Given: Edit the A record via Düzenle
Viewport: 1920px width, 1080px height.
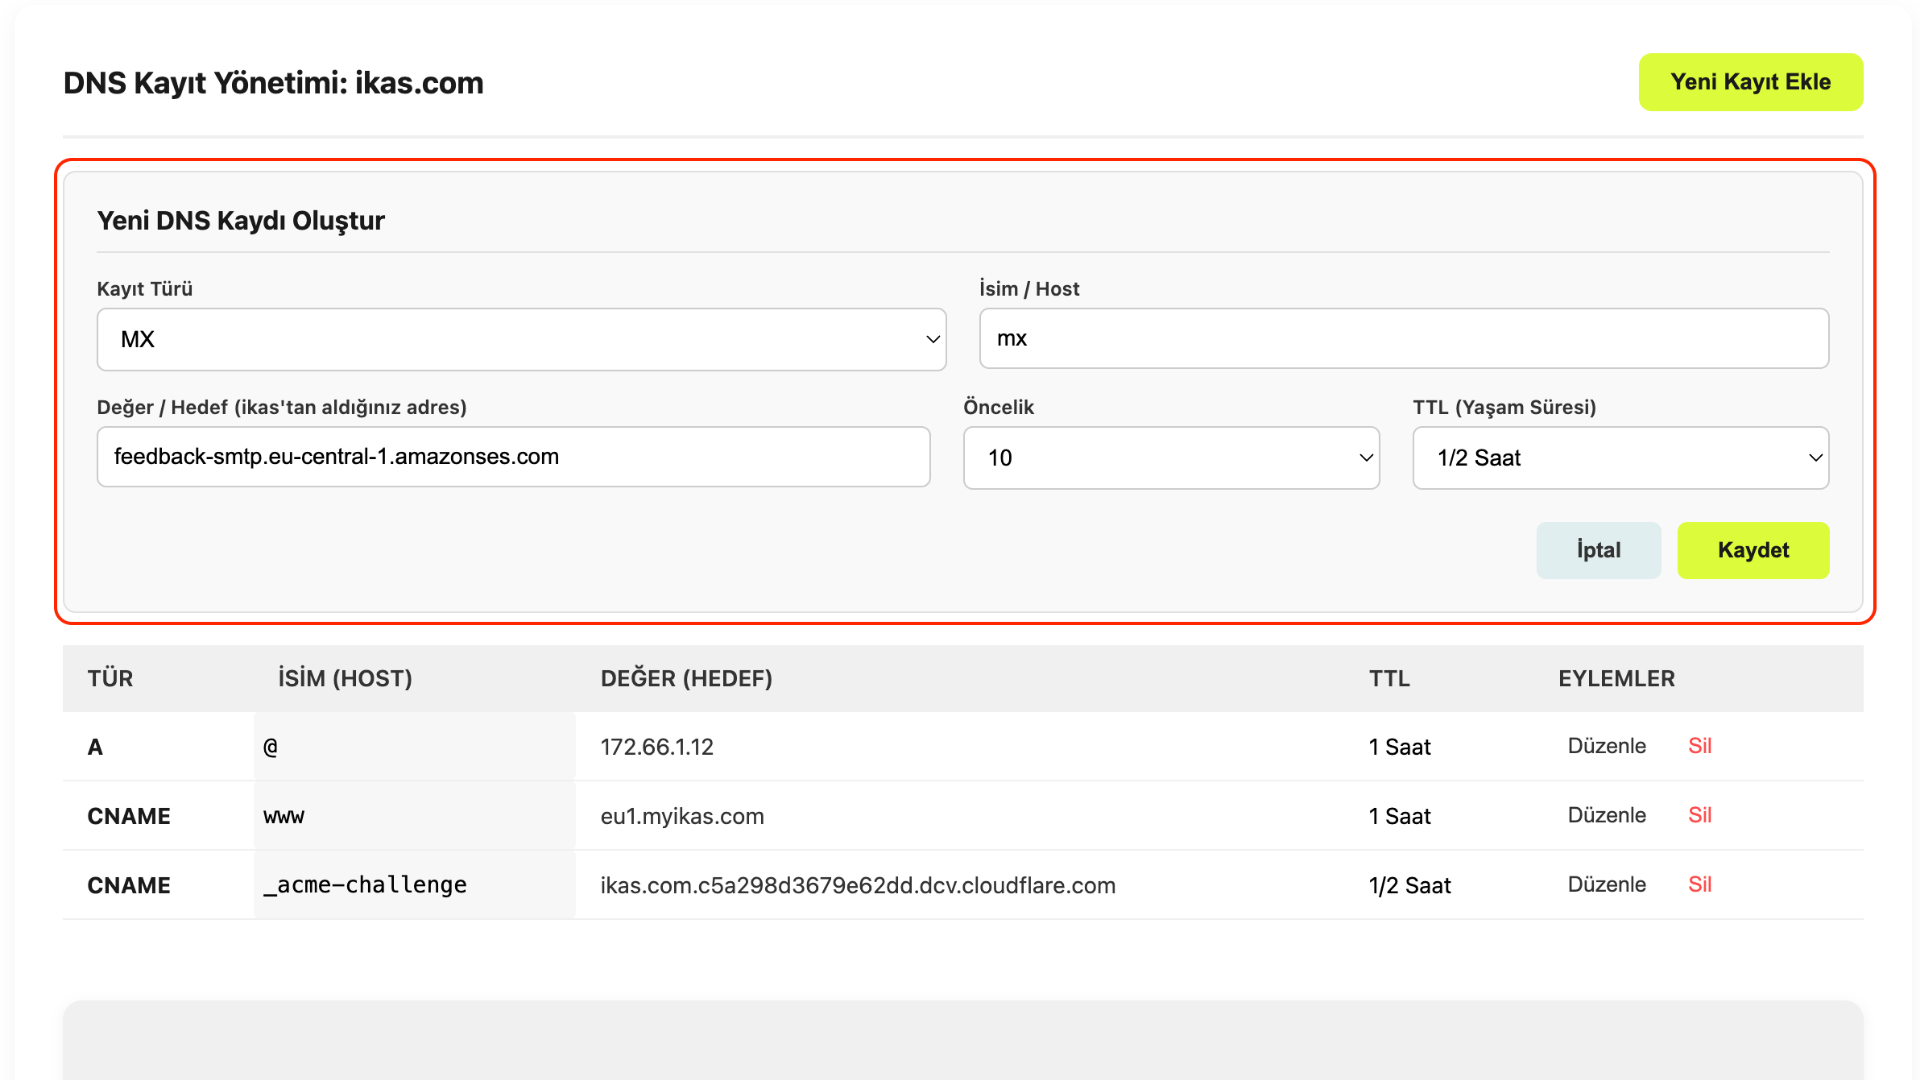Looking at the screenshot, I should 1606,746.
